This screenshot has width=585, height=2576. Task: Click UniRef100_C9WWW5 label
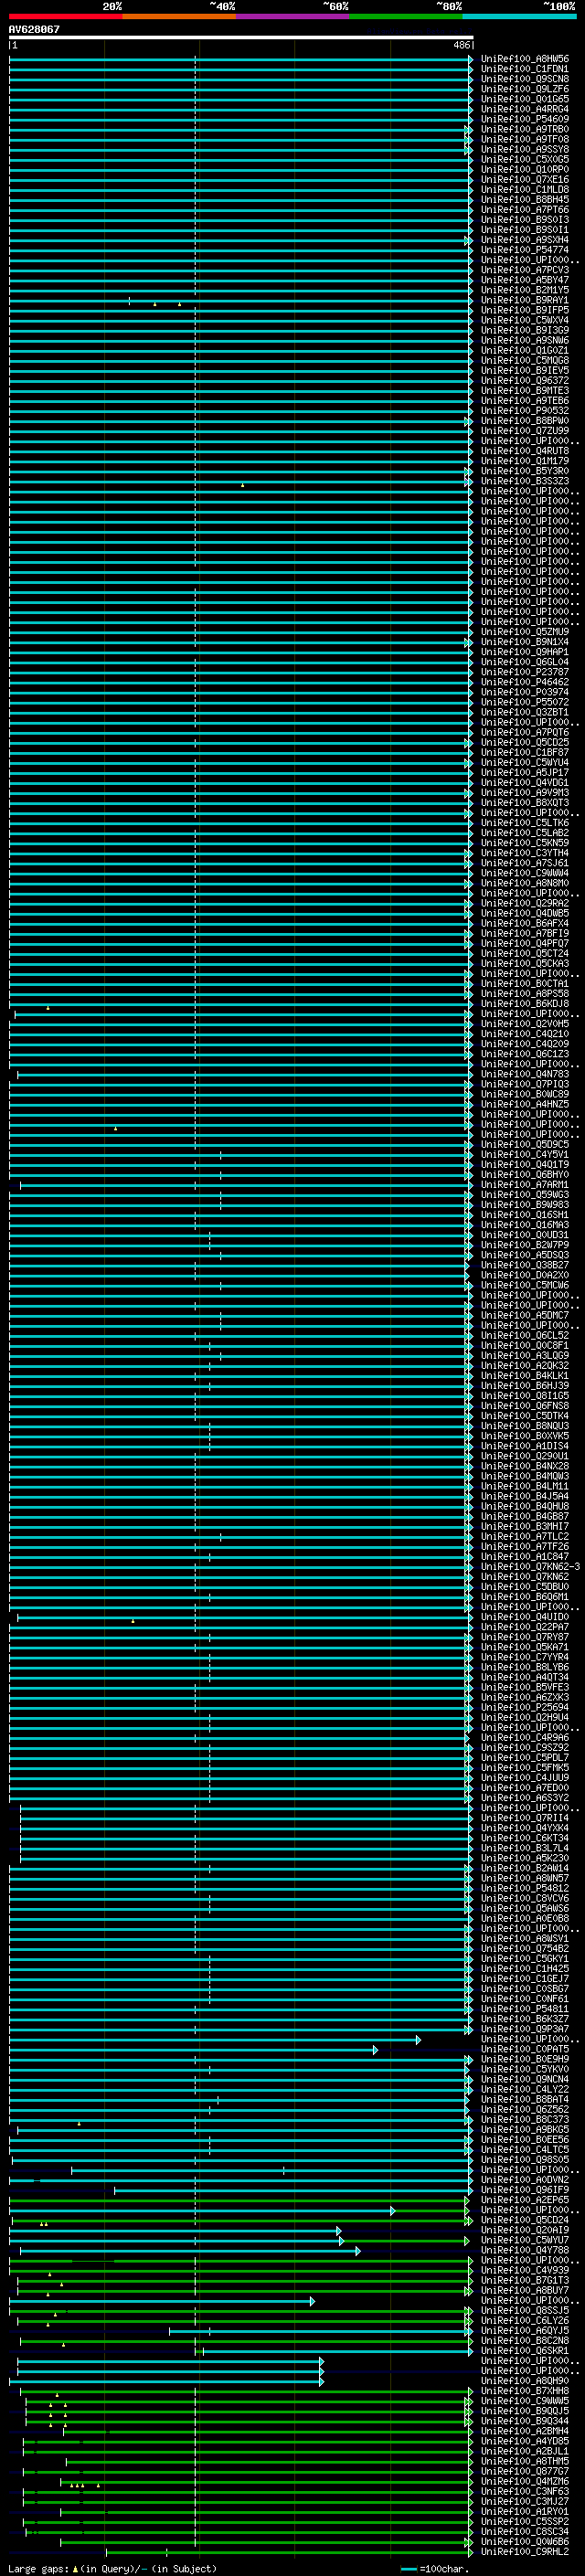525,2400
